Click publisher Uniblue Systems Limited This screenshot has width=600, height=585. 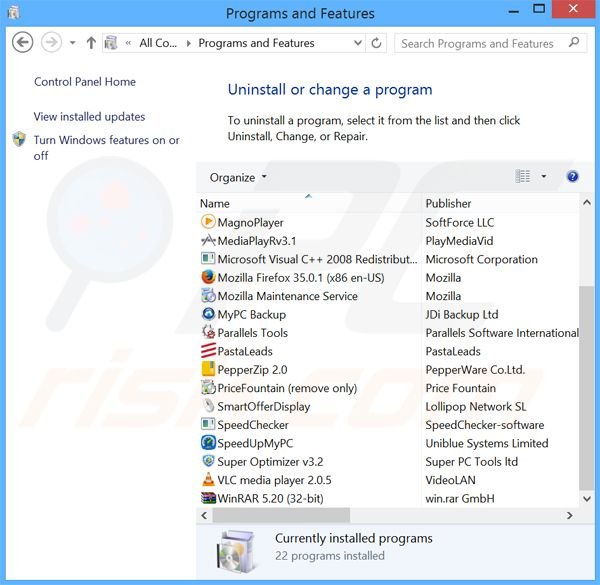click(x=487, y=443)
